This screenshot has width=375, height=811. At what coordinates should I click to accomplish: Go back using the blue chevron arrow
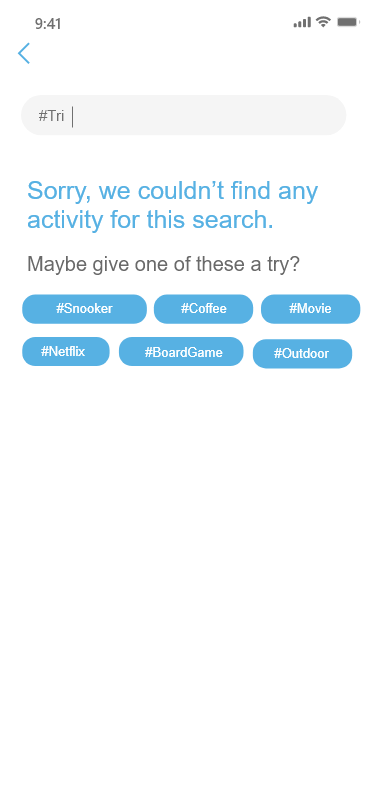(x=24, y=53)
